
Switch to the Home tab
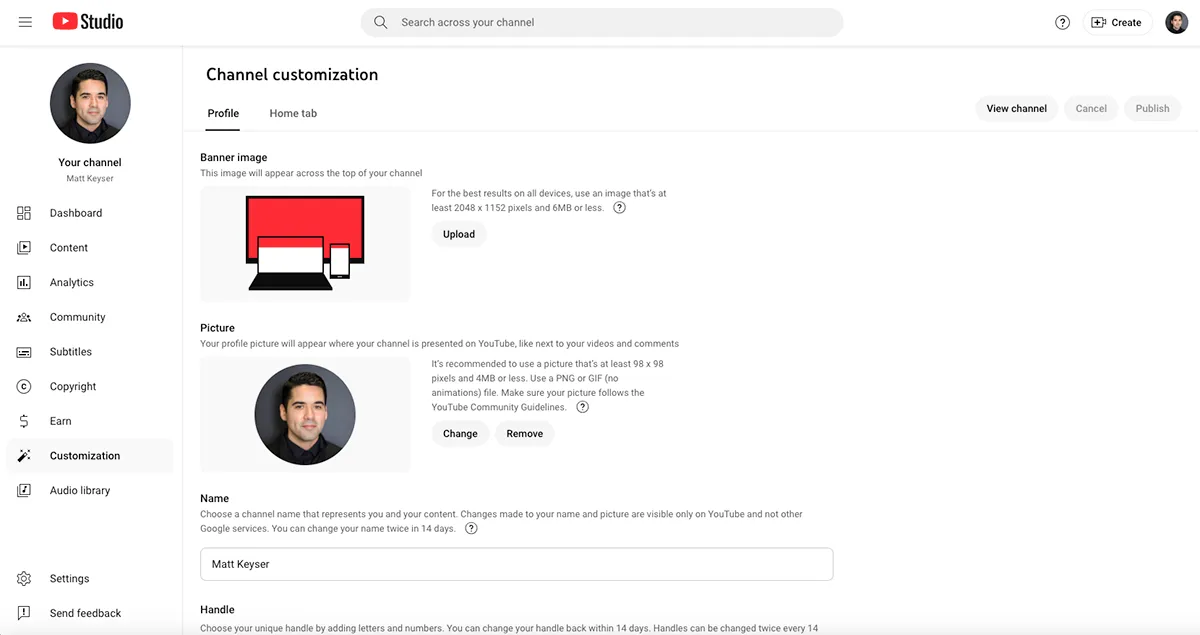coord(293,114)
